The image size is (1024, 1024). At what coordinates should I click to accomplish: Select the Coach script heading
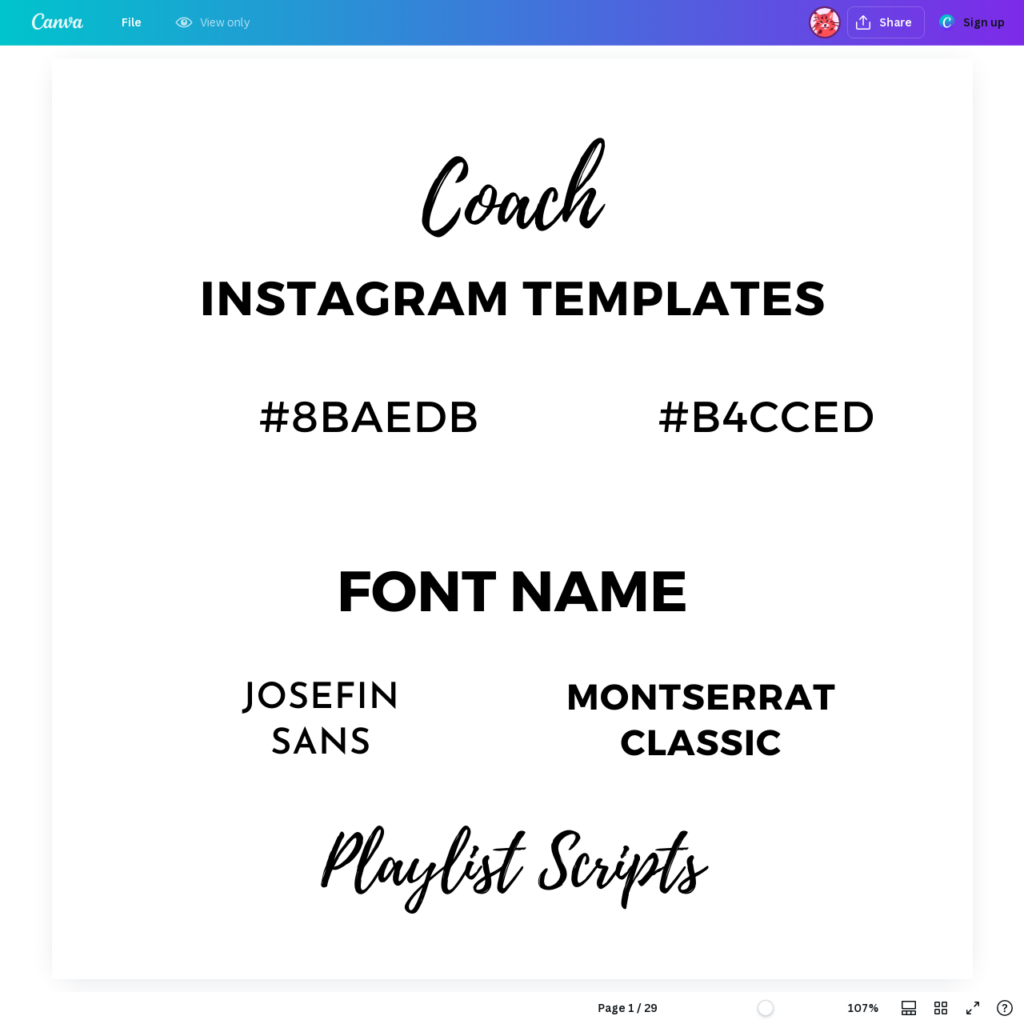(513, 188)
